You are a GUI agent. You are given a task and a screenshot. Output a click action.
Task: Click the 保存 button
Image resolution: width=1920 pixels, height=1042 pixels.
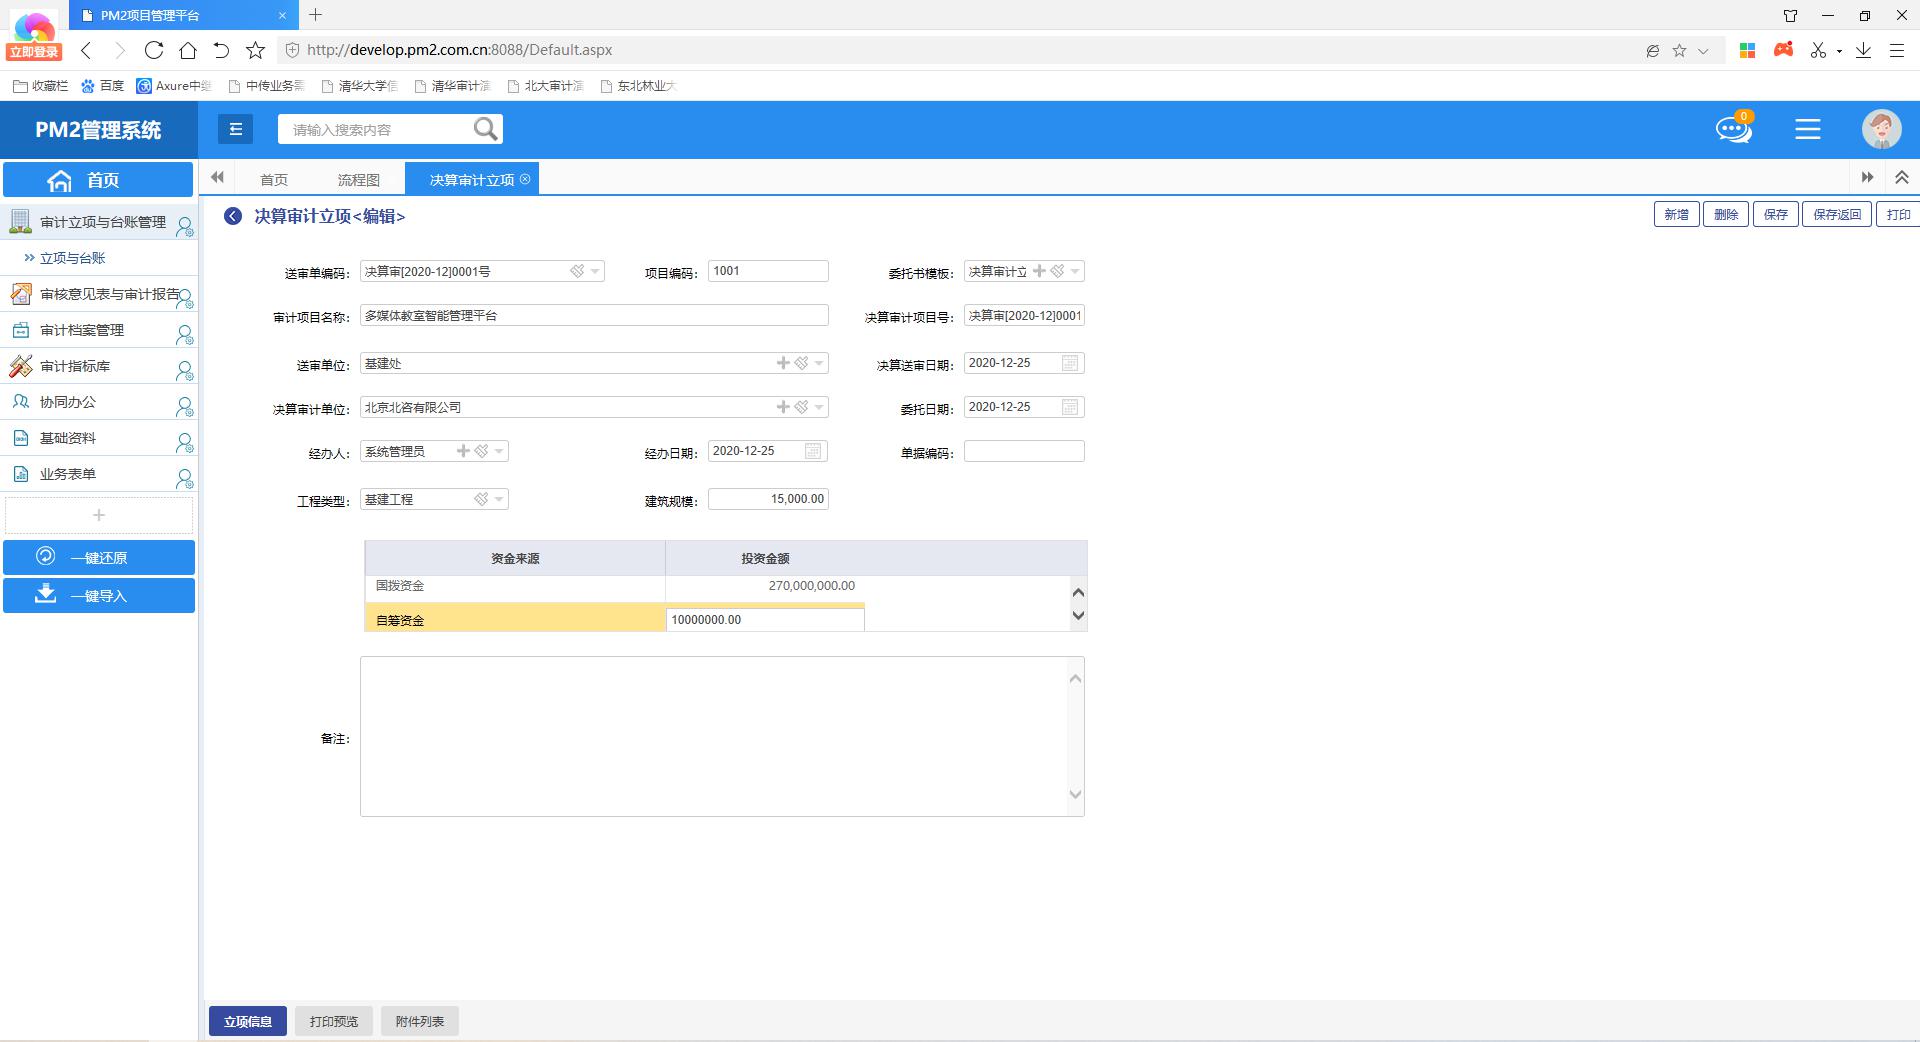1775,214
